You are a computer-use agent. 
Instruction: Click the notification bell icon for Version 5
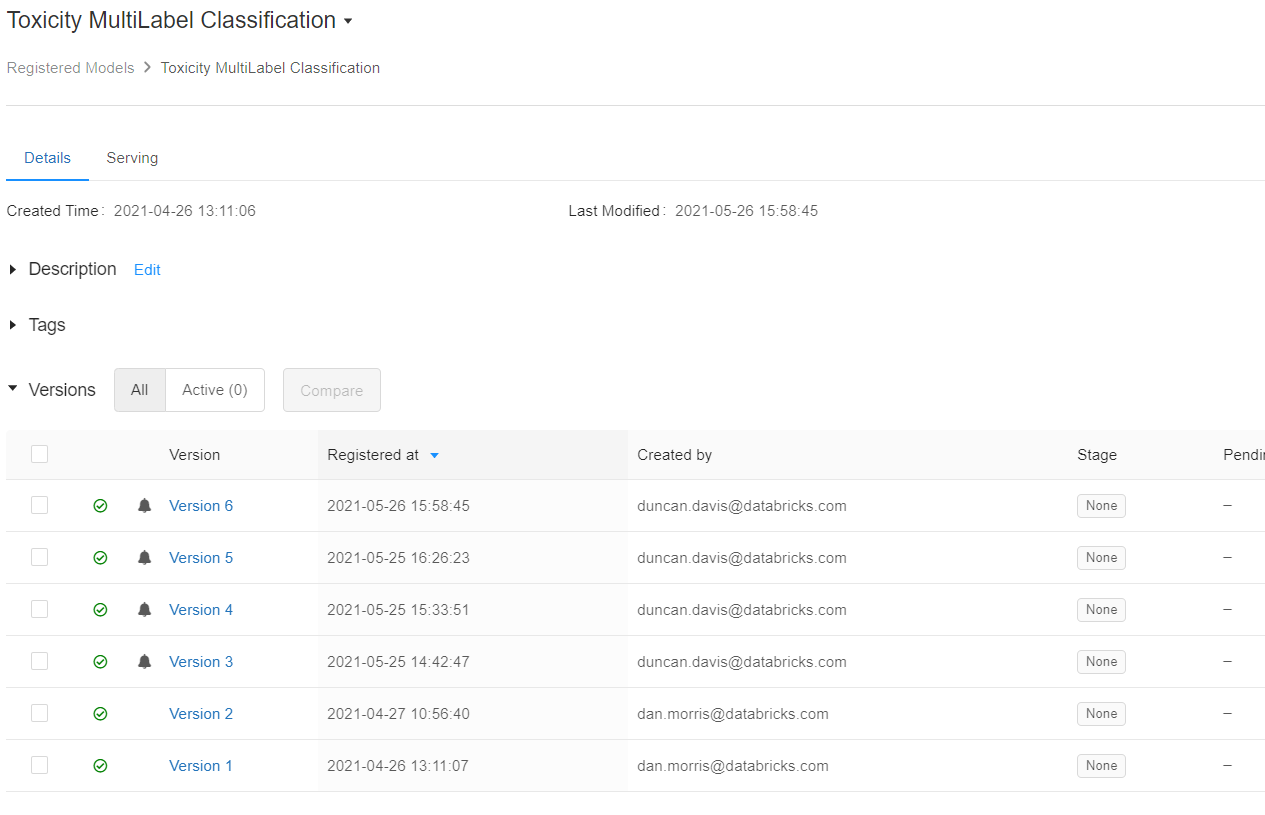144,557
